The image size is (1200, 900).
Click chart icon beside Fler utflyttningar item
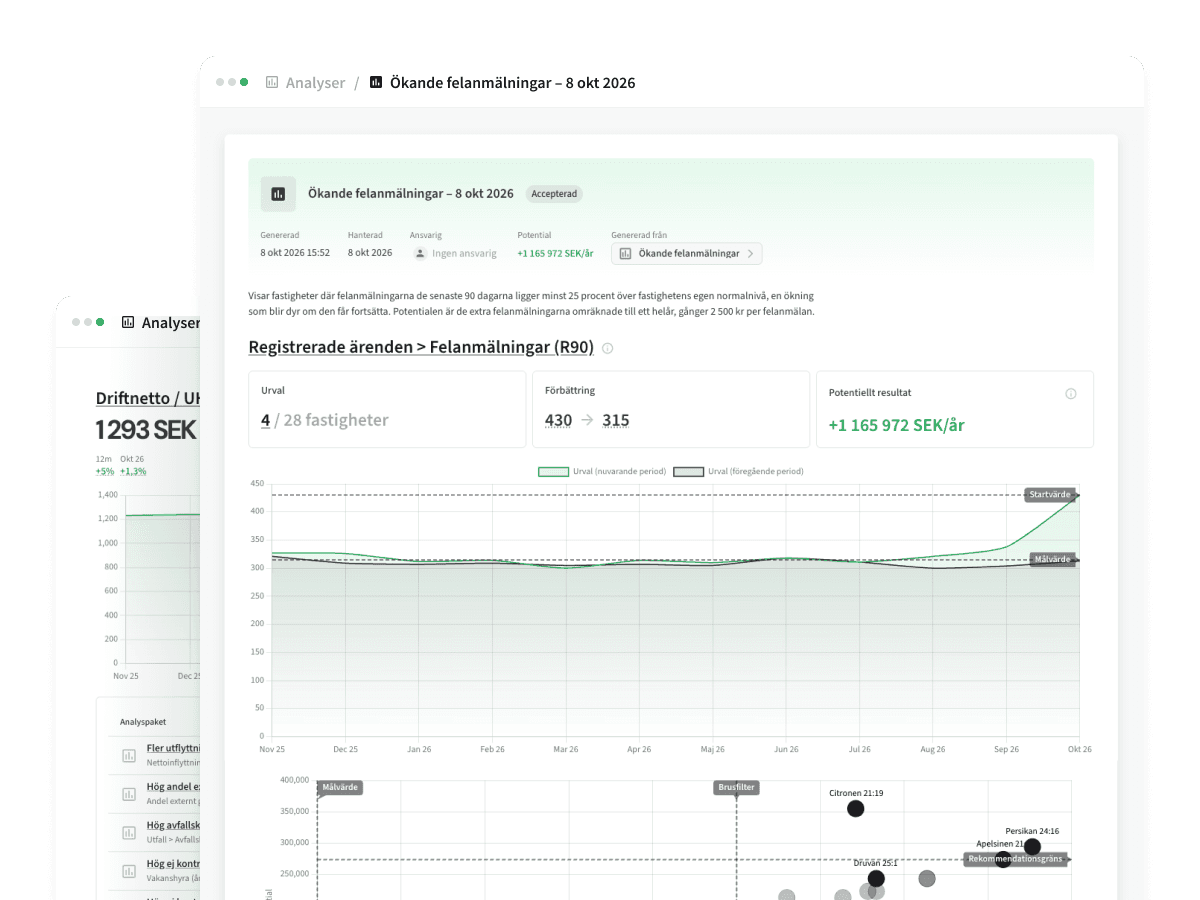(129, 755)
